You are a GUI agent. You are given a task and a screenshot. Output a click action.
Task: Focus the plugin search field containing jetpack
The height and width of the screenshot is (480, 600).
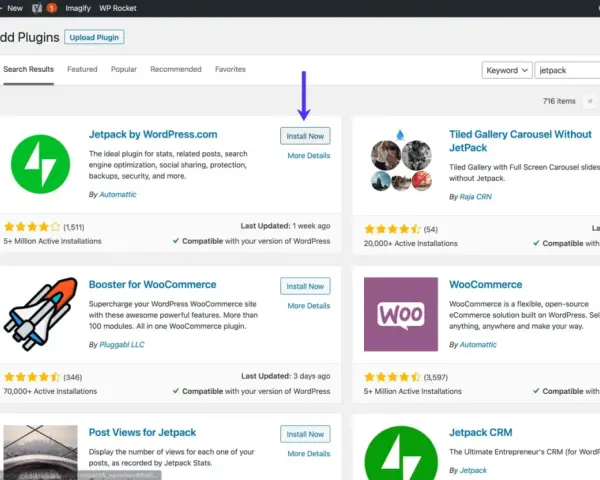pos(567,70)
